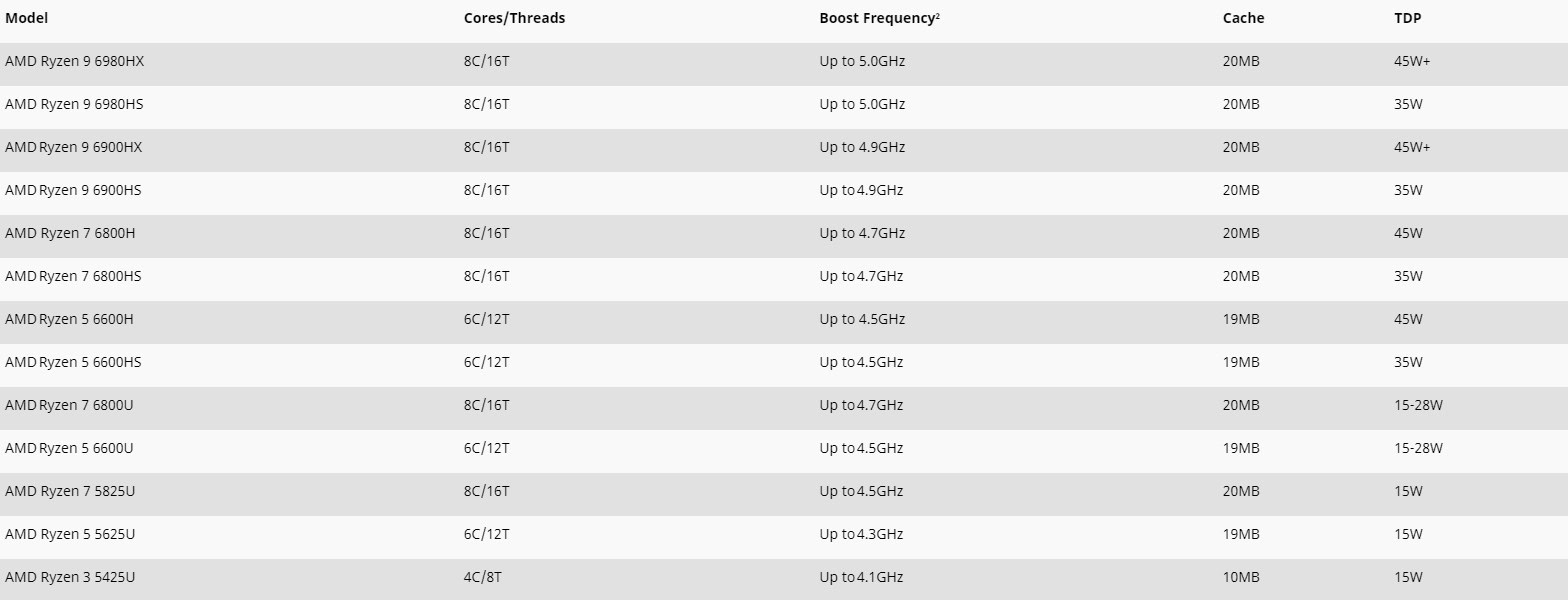Click the Model column header
Viewport: 1568px width, 600px height.
tap(27, 18)
